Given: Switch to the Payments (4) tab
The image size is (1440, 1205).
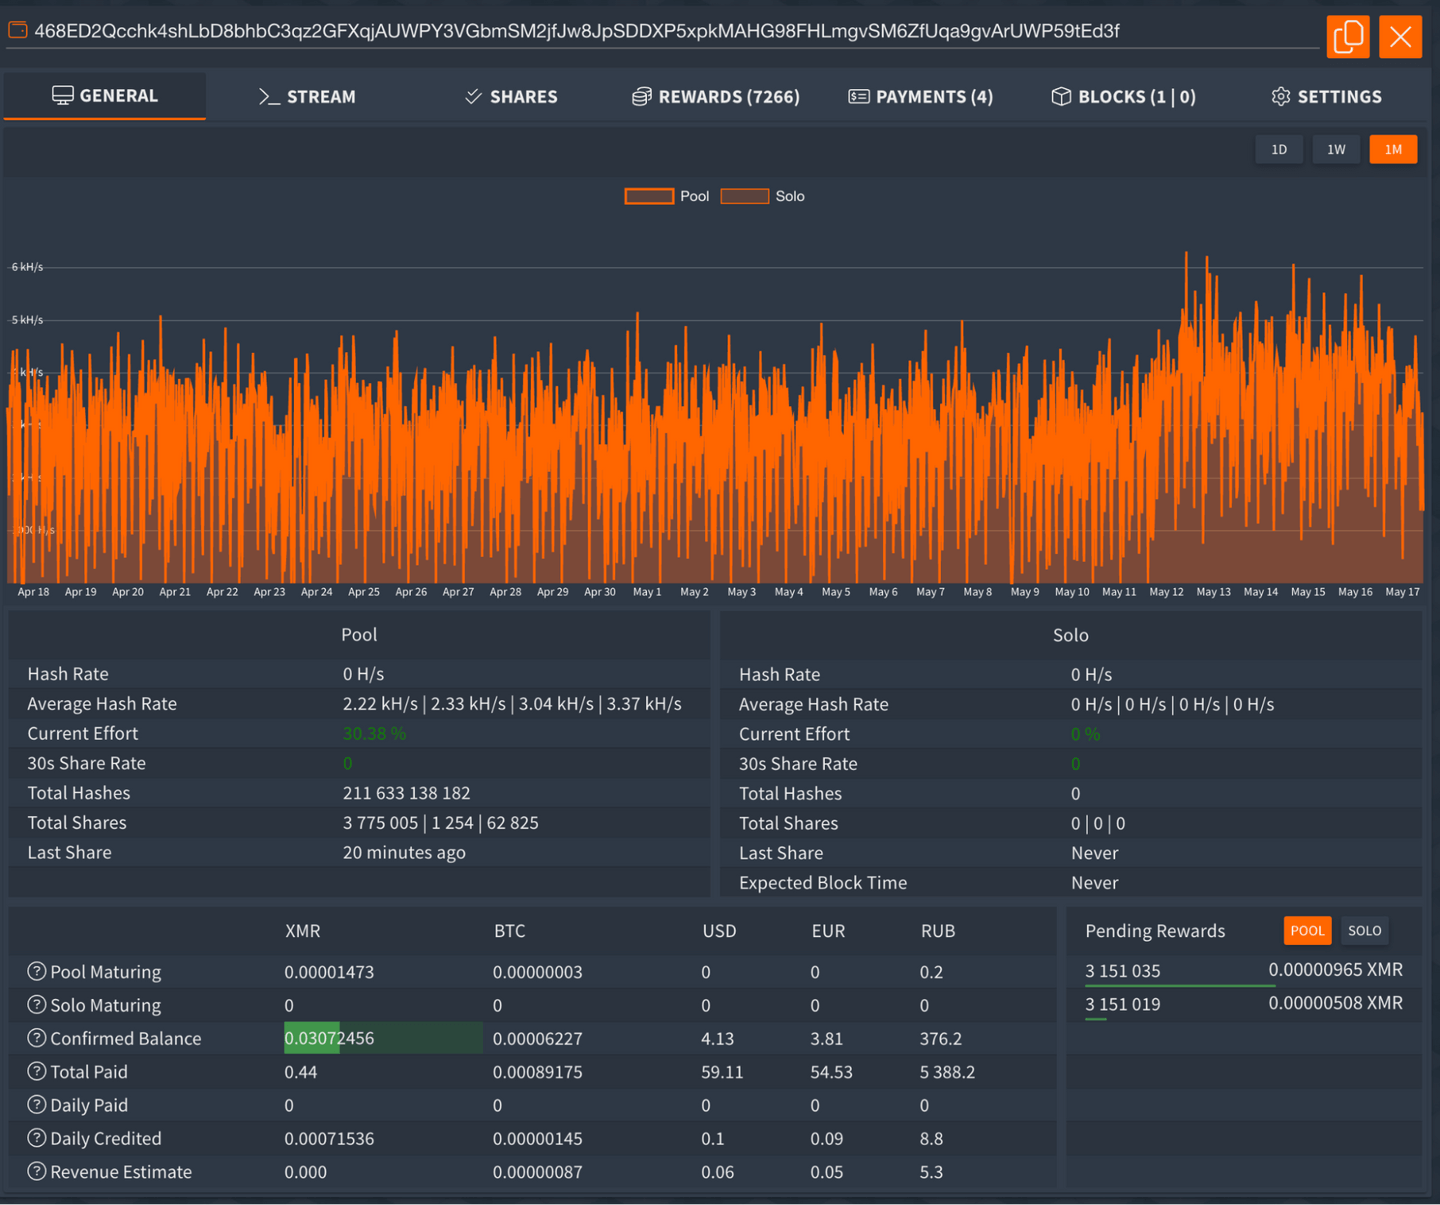Looking at the screenshot, I should pyautogui.click(x=920, y=97).
